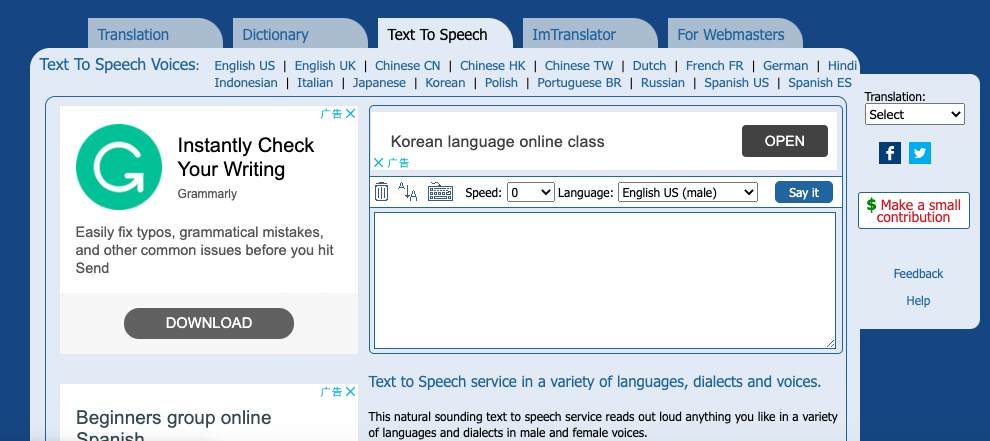Share on Twitter icon

[x=920, y=153]
